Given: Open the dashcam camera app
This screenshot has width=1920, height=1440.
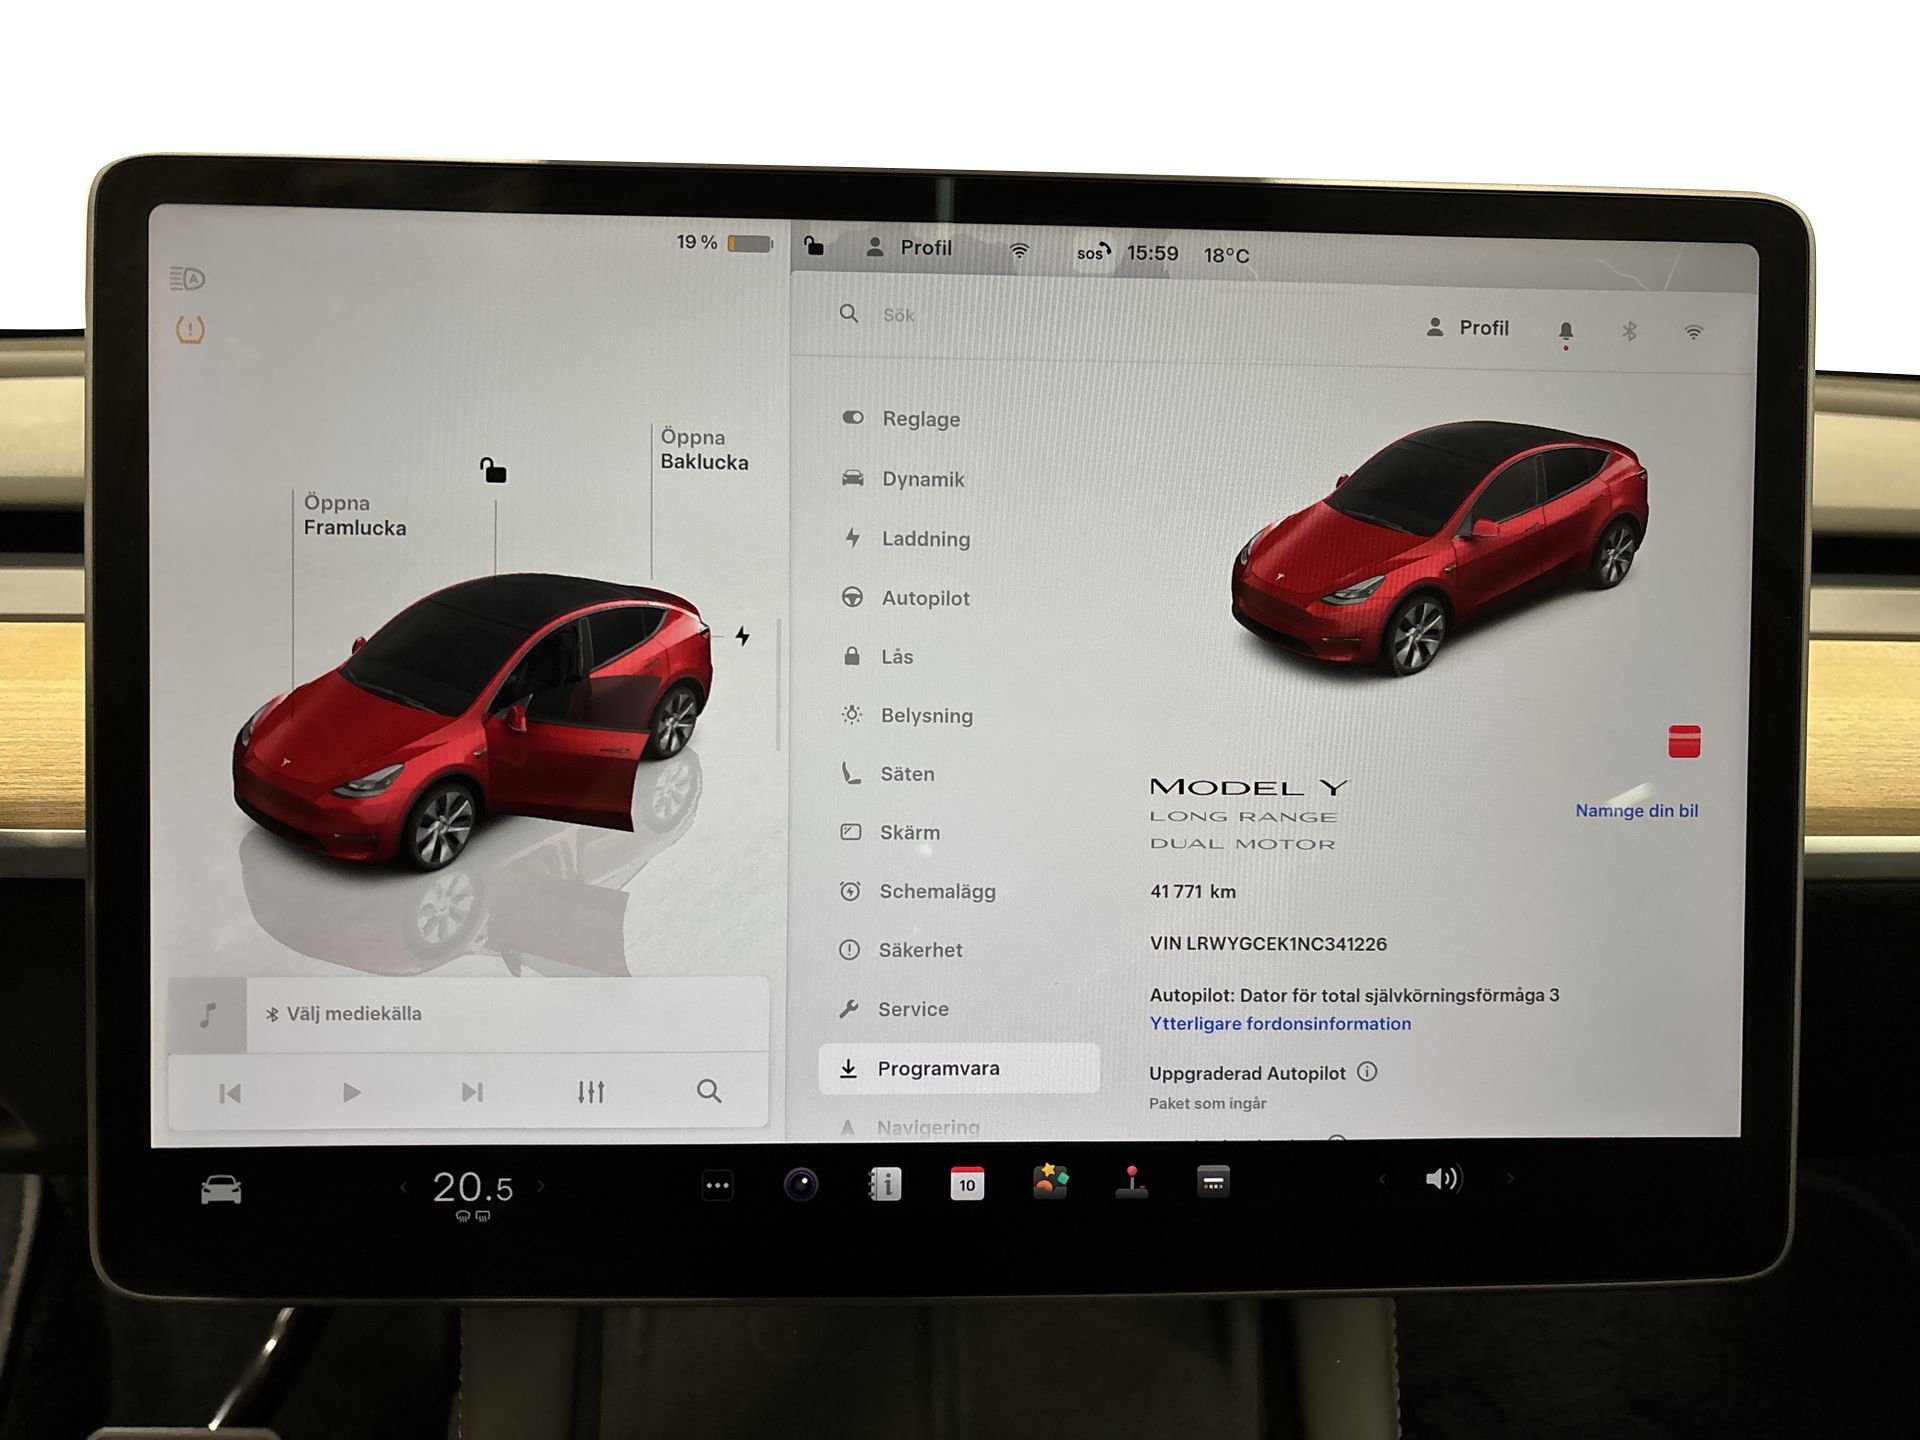Looking at the screenshot, I should [800, 1185].
